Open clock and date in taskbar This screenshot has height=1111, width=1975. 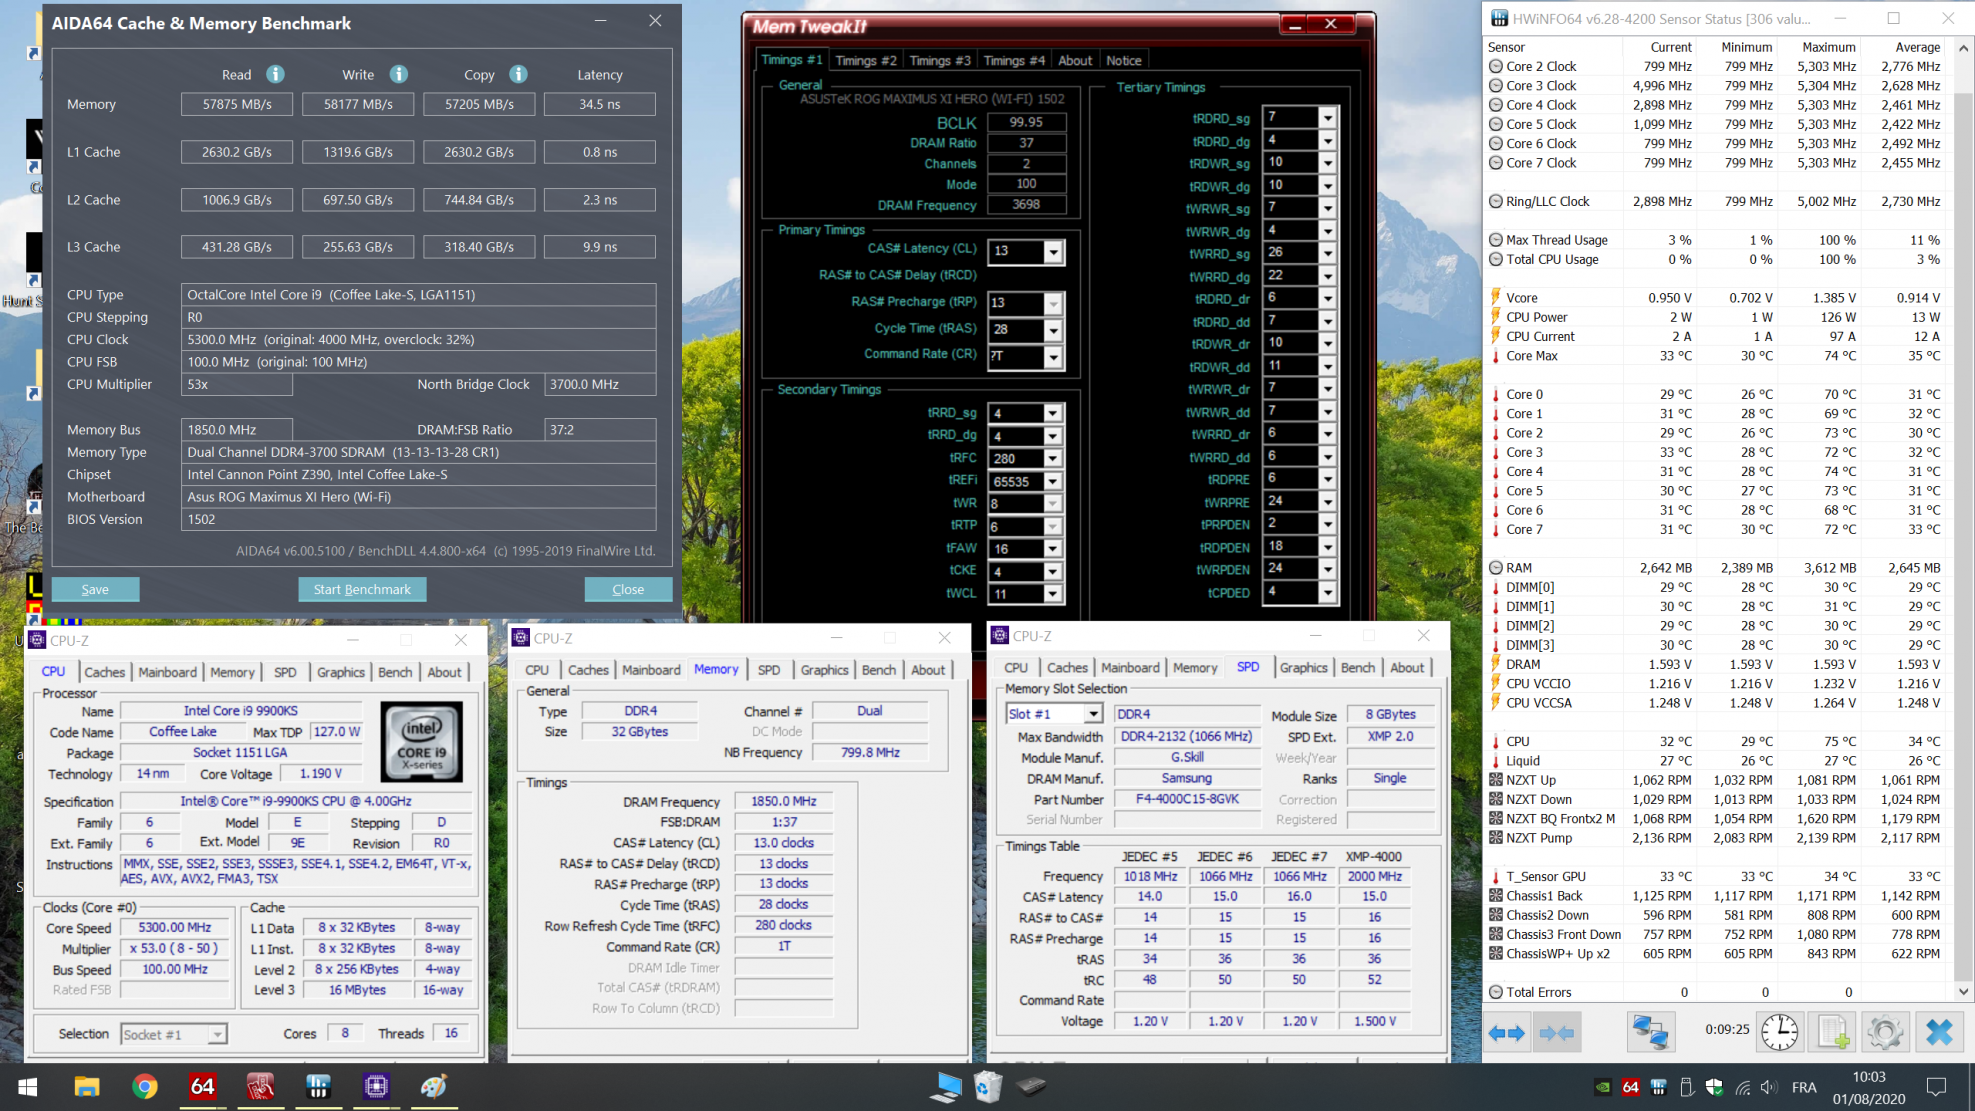point(1868,1087)
